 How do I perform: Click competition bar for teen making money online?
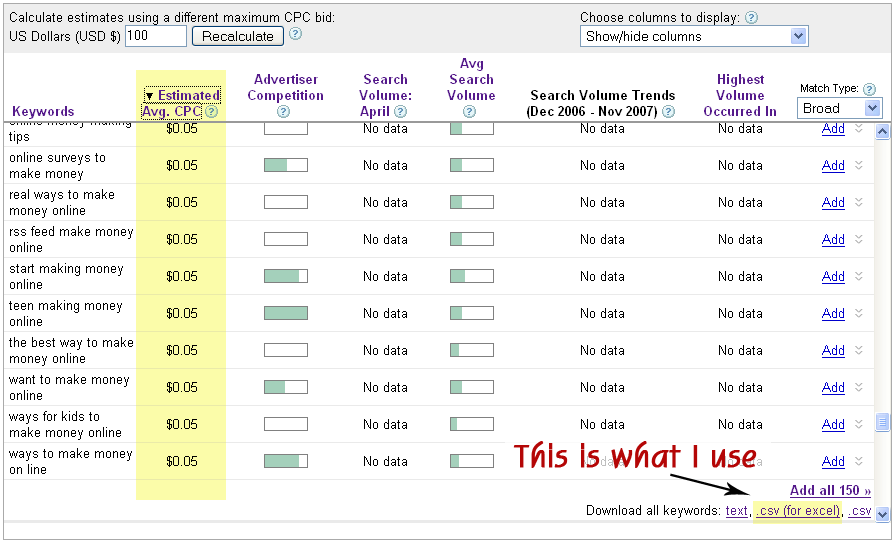coord(286,313)
